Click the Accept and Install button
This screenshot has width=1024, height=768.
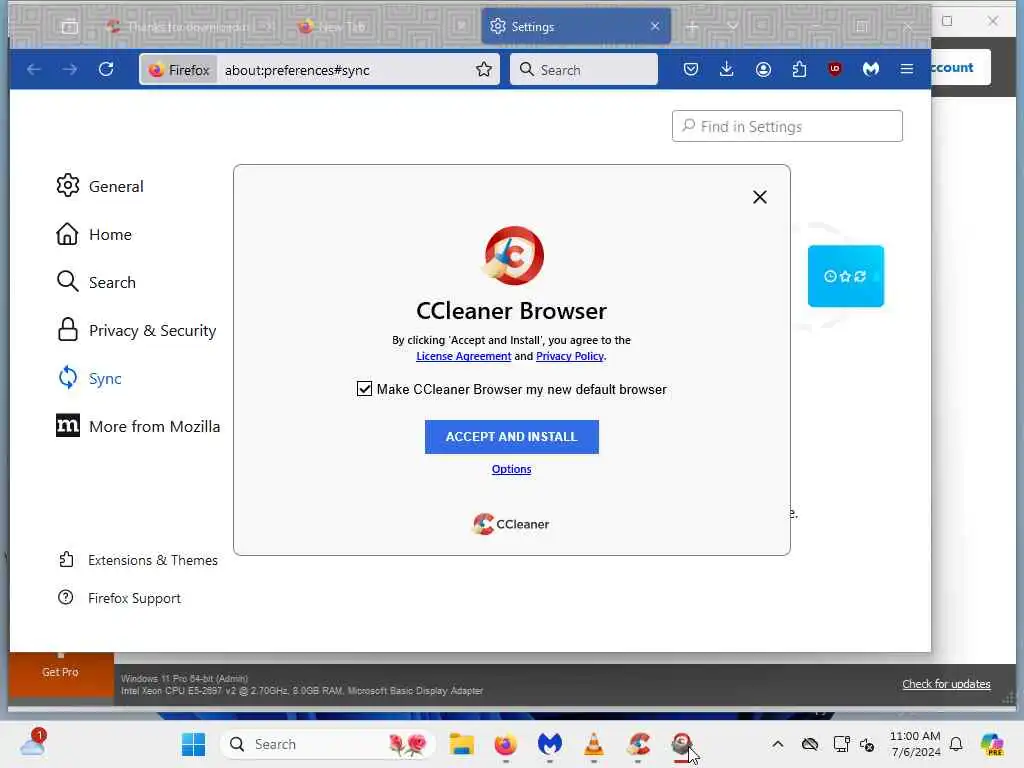tap(511, 437)
